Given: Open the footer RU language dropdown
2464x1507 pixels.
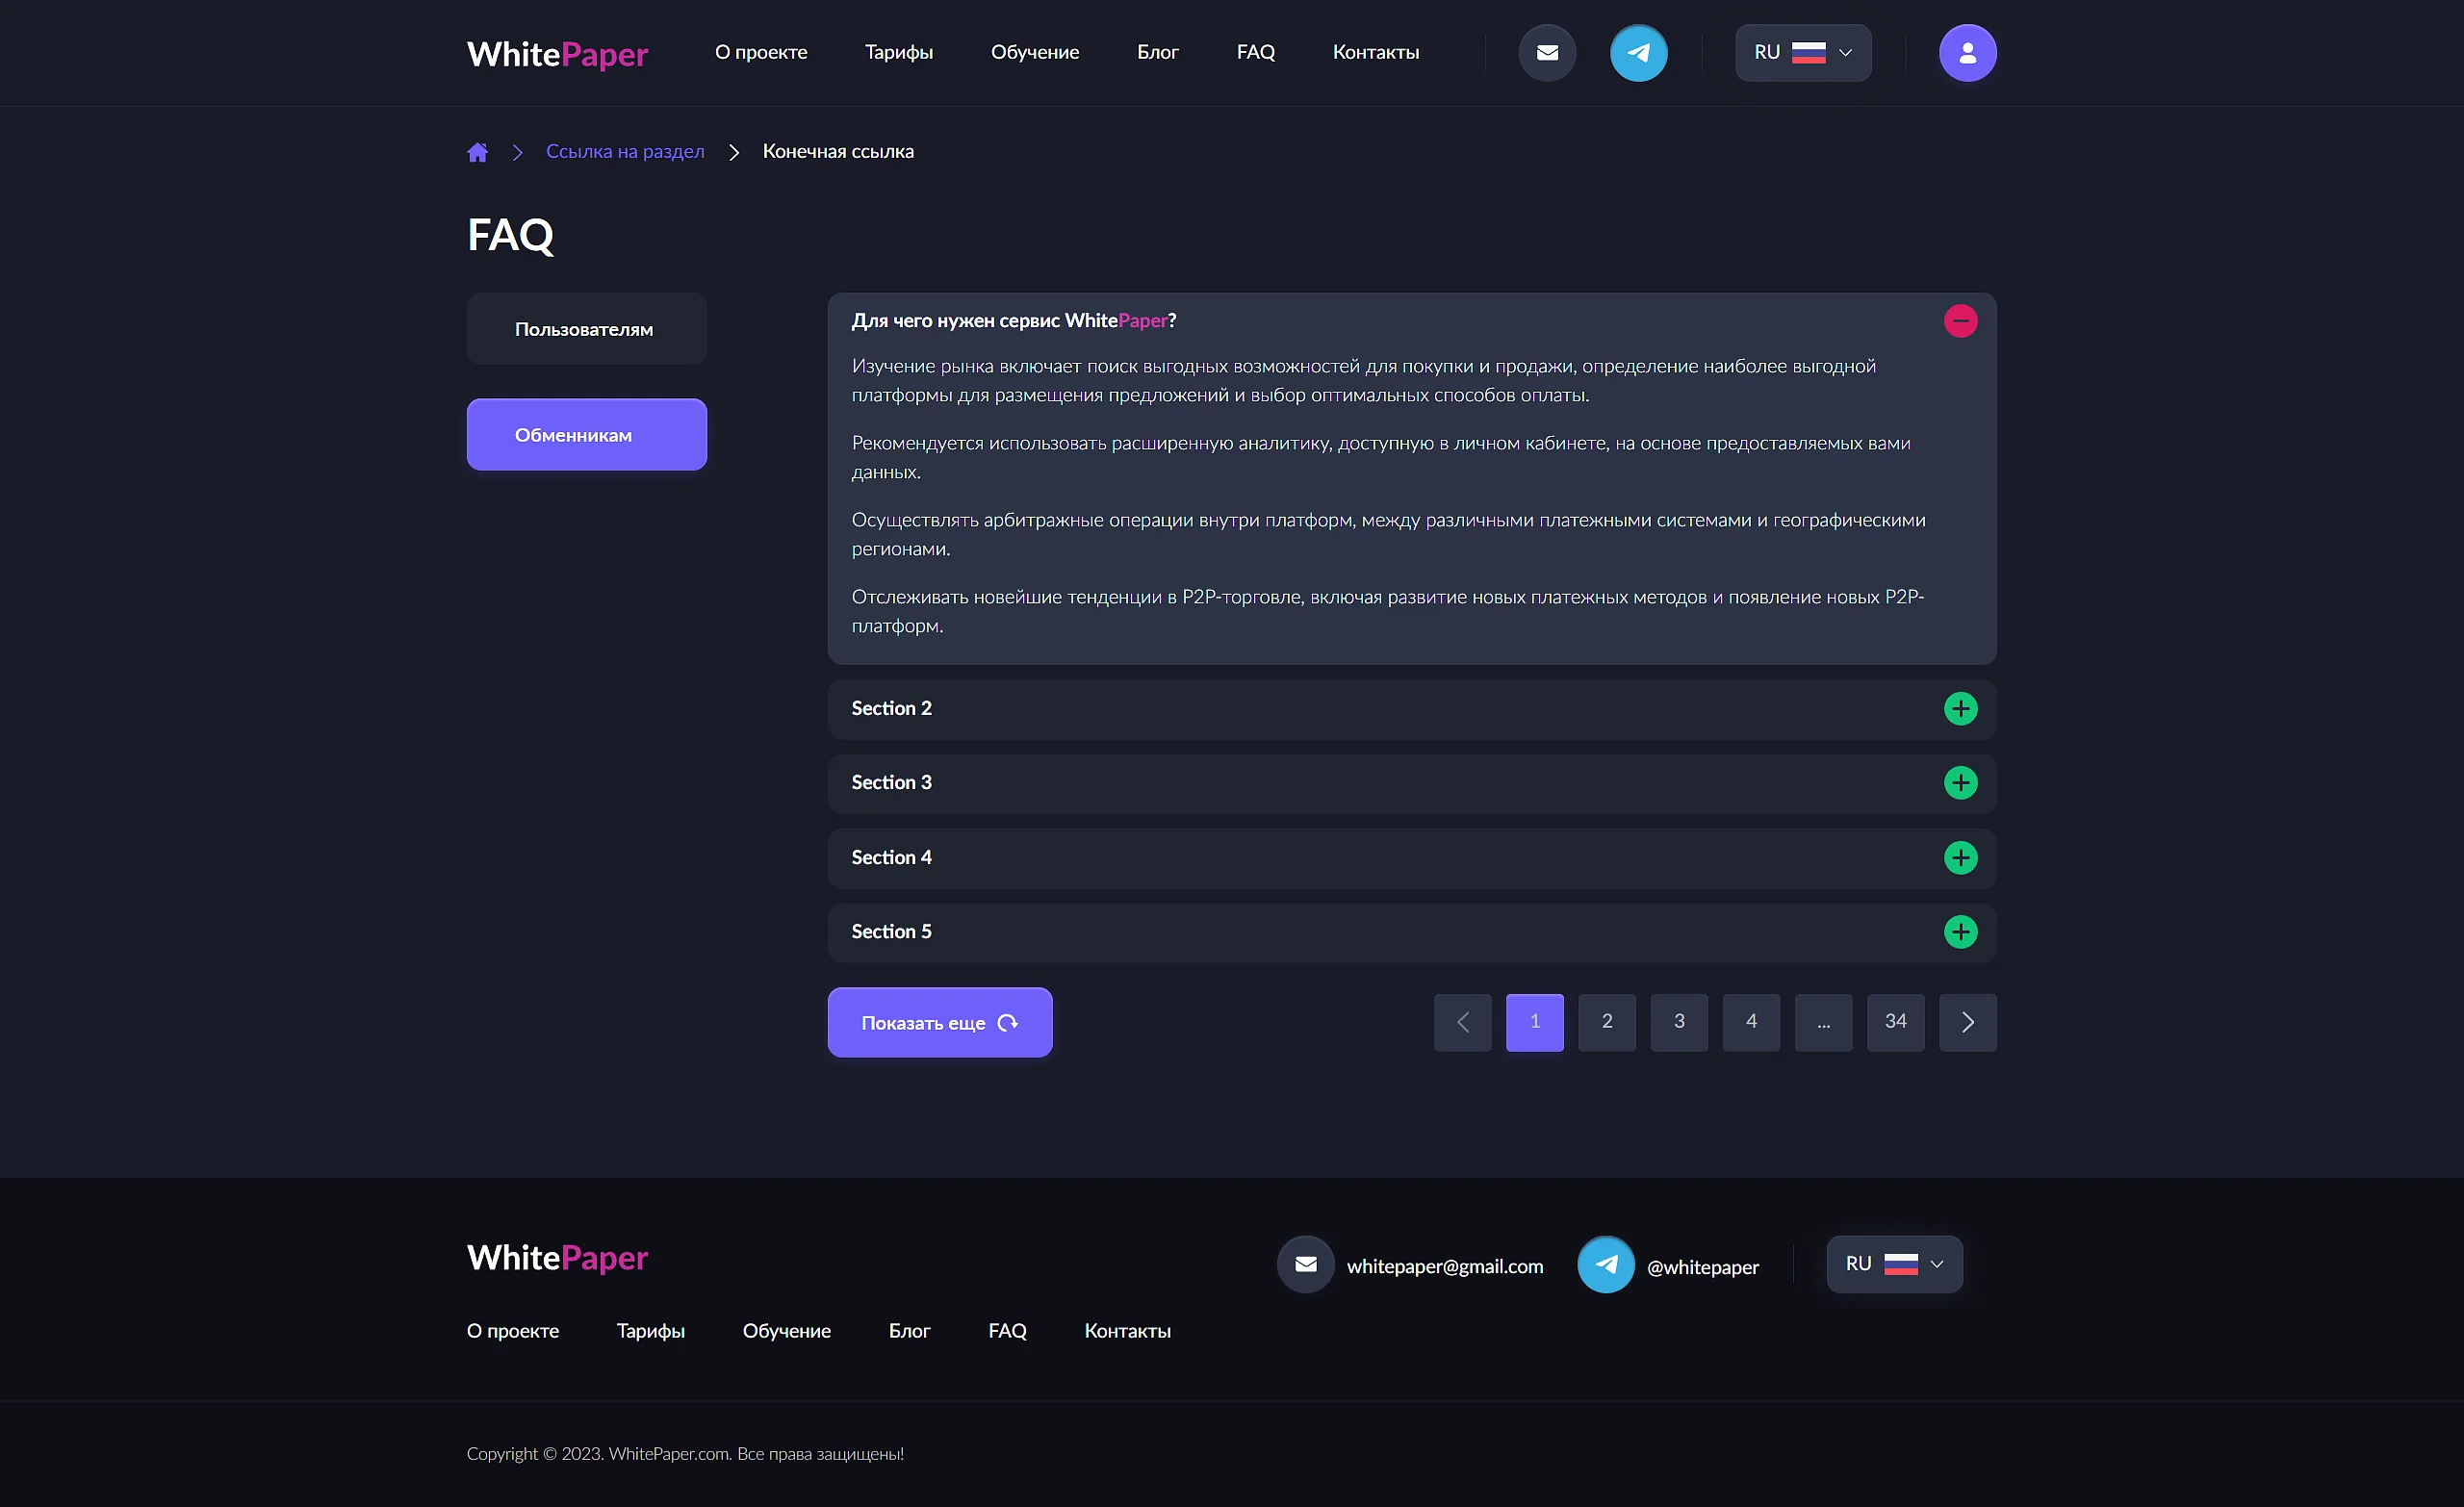Looking at the screenshot, I should click(x=1894, y=1265).
